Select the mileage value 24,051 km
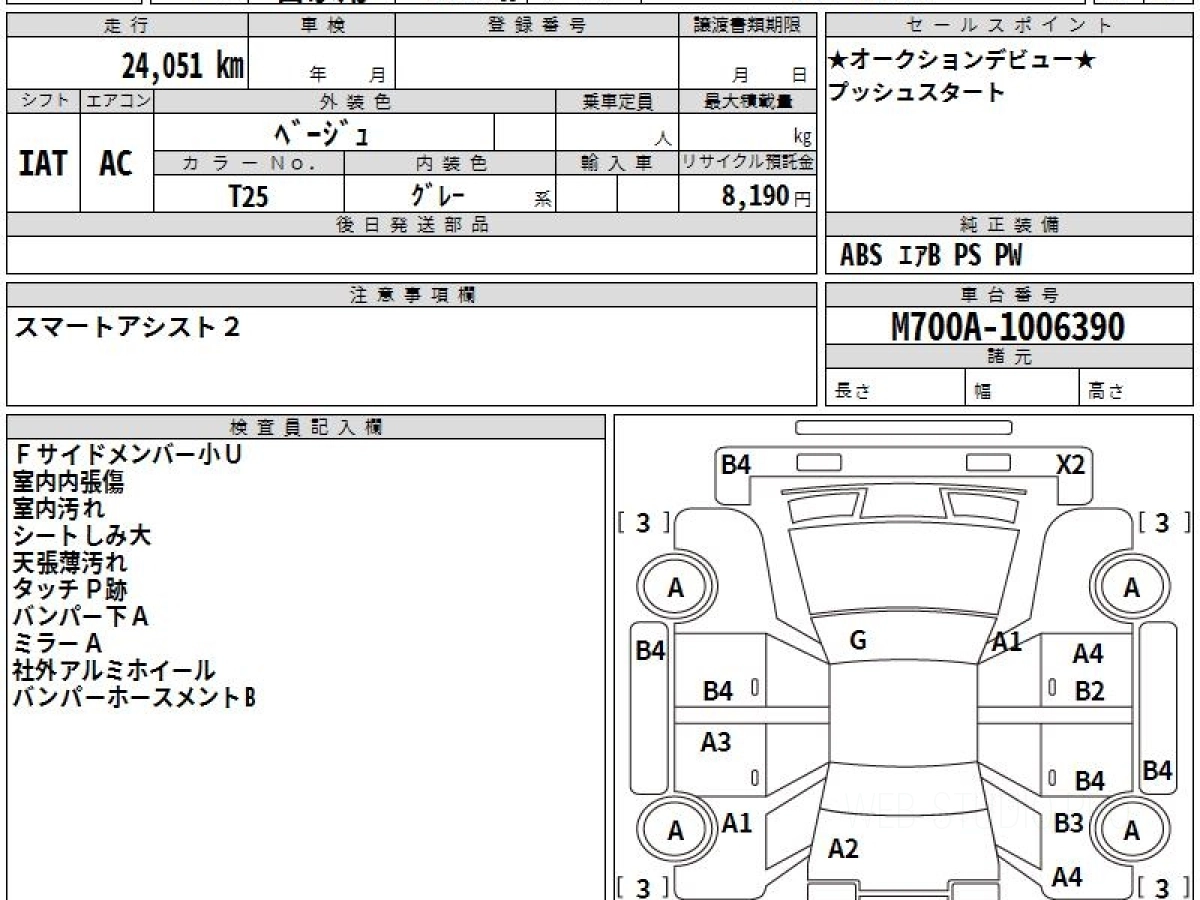The width and height of the screenshot is (1200, 900). (x=183, y=66)
